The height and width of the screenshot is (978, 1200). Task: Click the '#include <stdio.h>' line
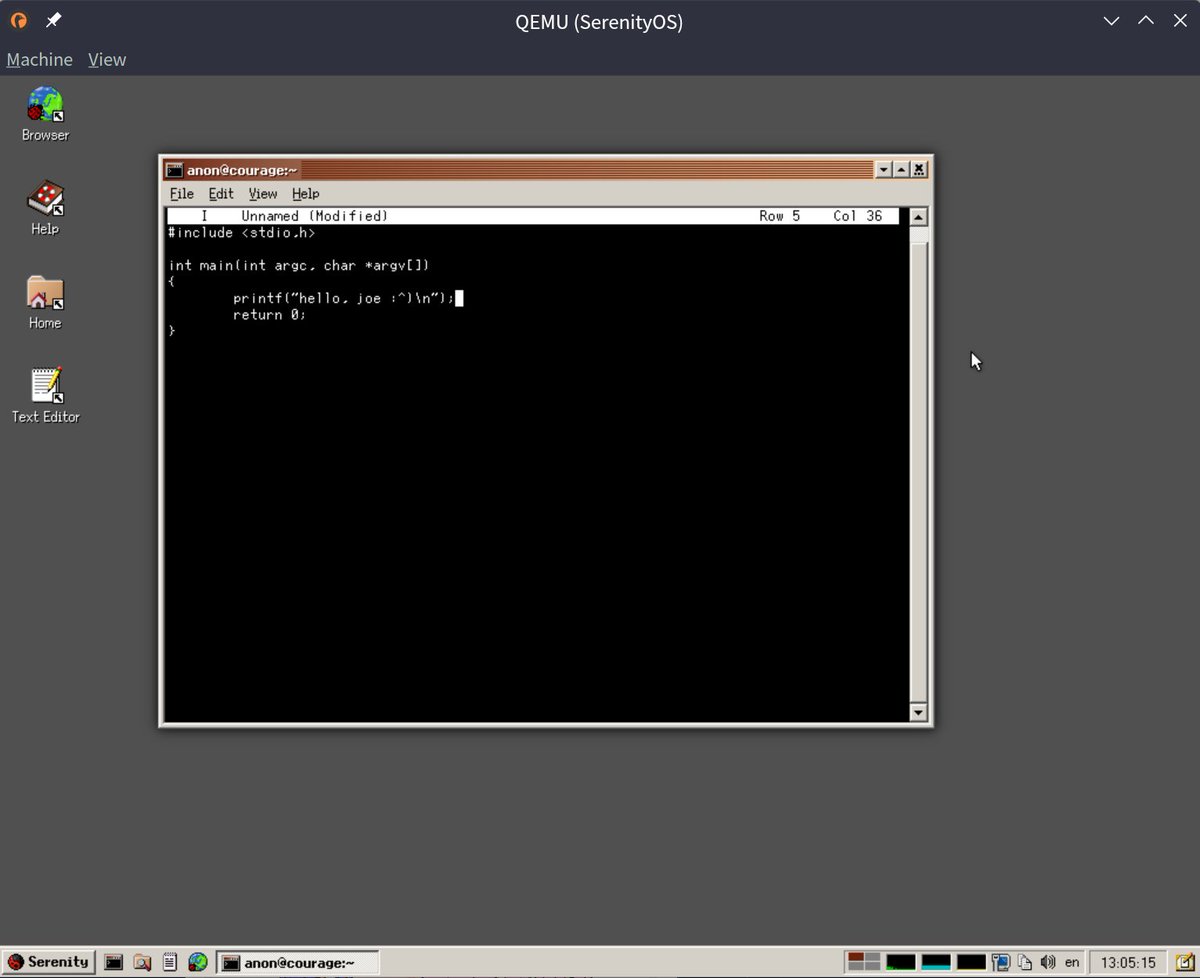(x=242, y=233)
